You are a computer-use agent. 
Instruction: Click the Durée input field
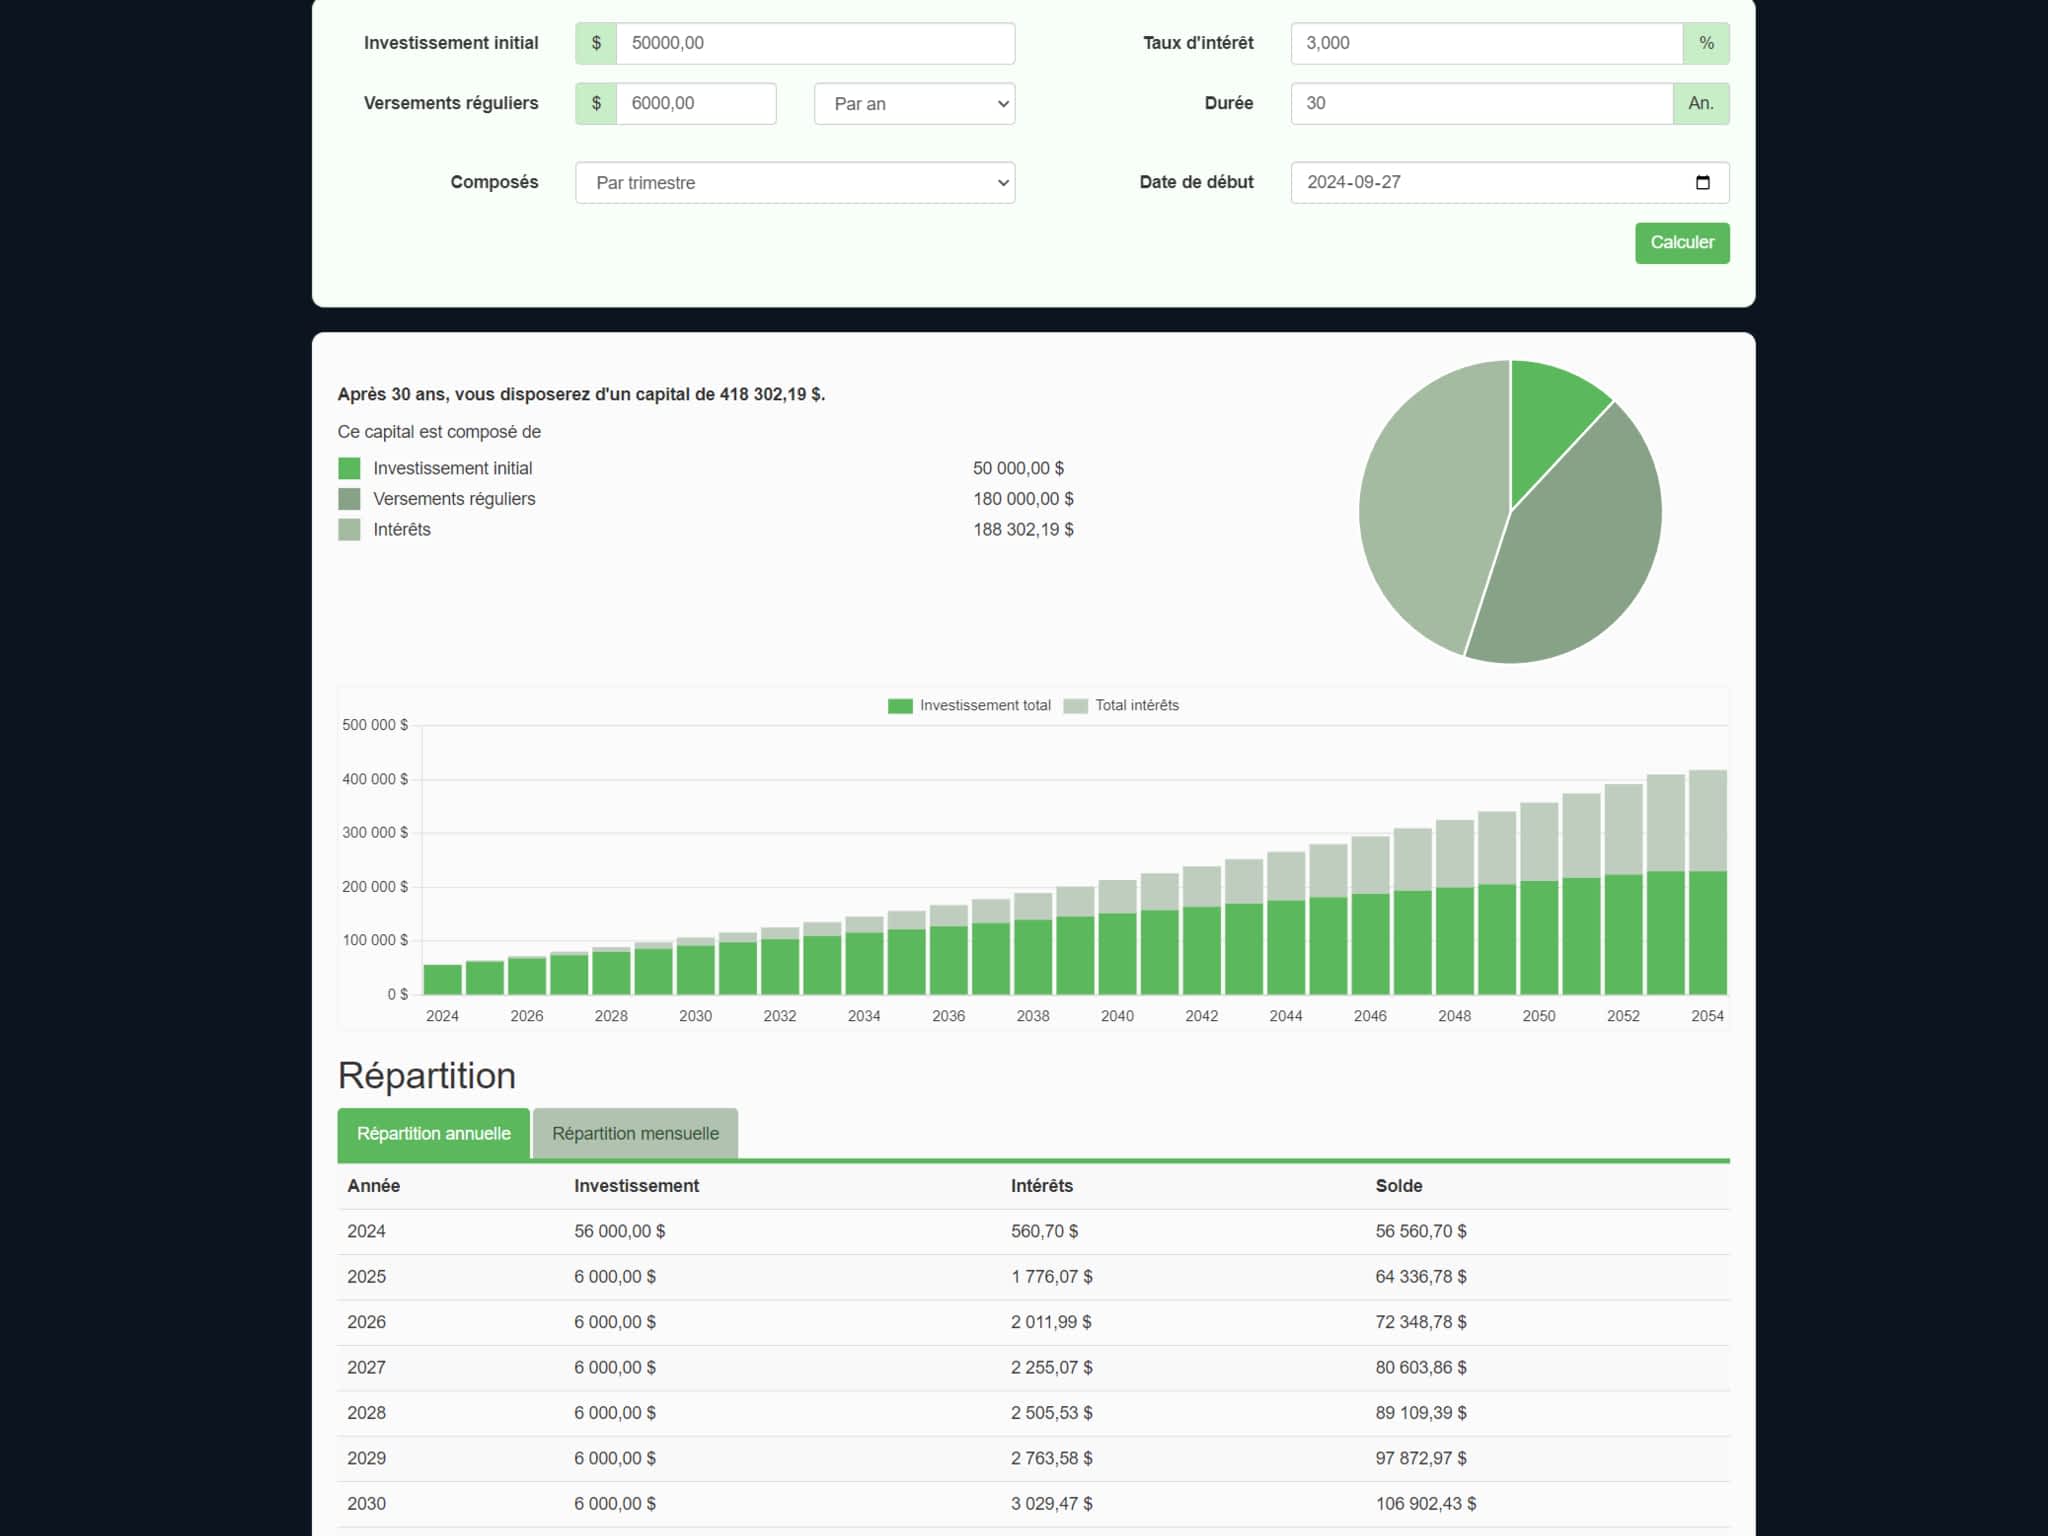pyautogui.click(x=1480, y=103)
